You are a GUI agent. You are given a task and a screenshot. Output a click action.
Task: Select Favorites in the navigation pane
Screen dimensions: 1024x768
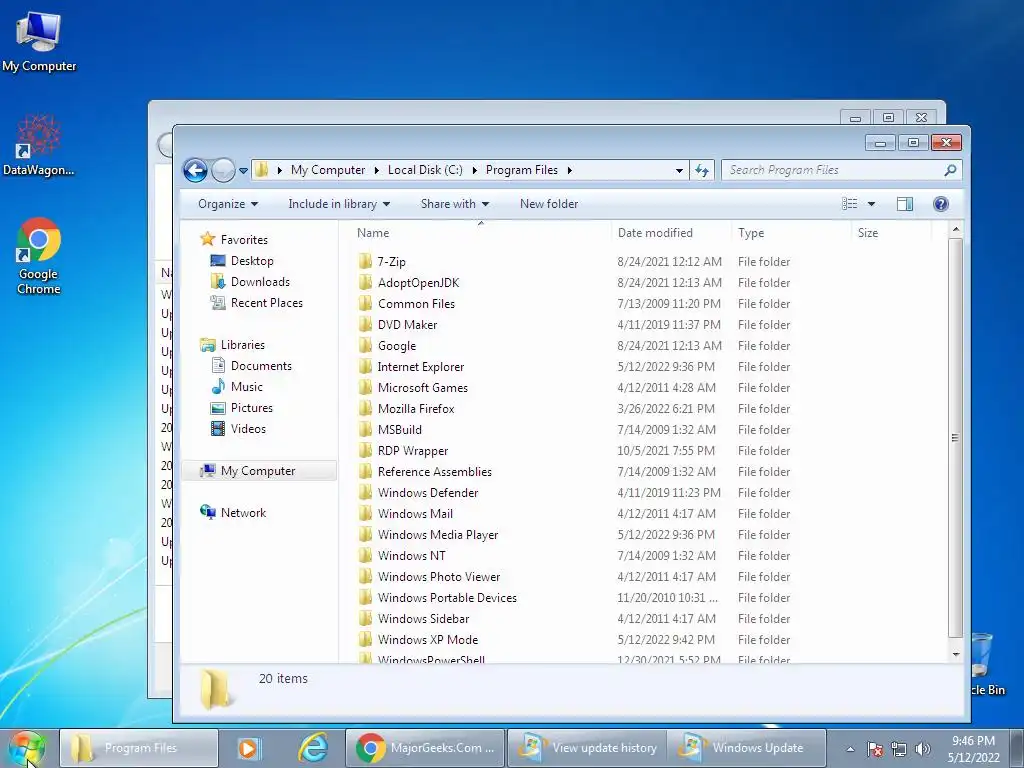point(244,240)
